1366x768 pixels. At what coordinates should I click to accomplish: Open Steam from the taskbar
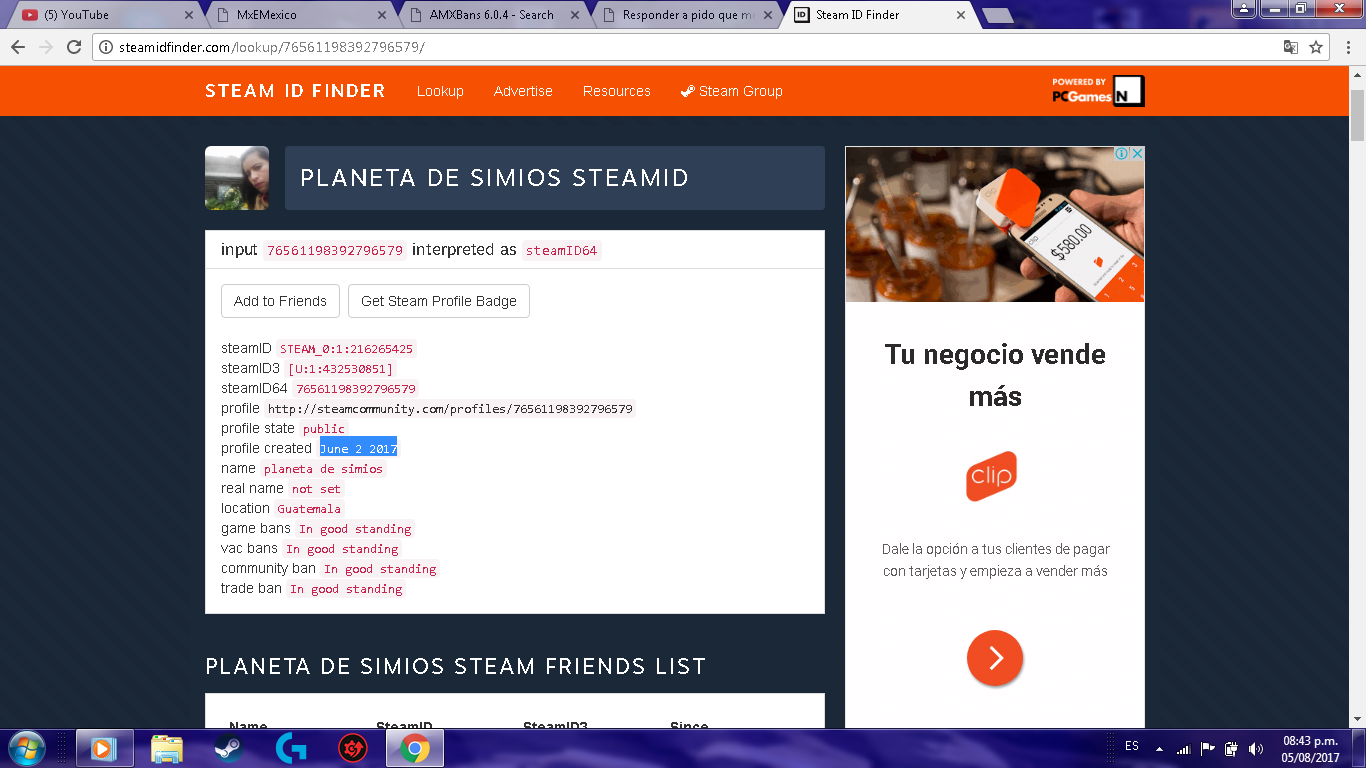pyautogui.click(x=228, y=748)
